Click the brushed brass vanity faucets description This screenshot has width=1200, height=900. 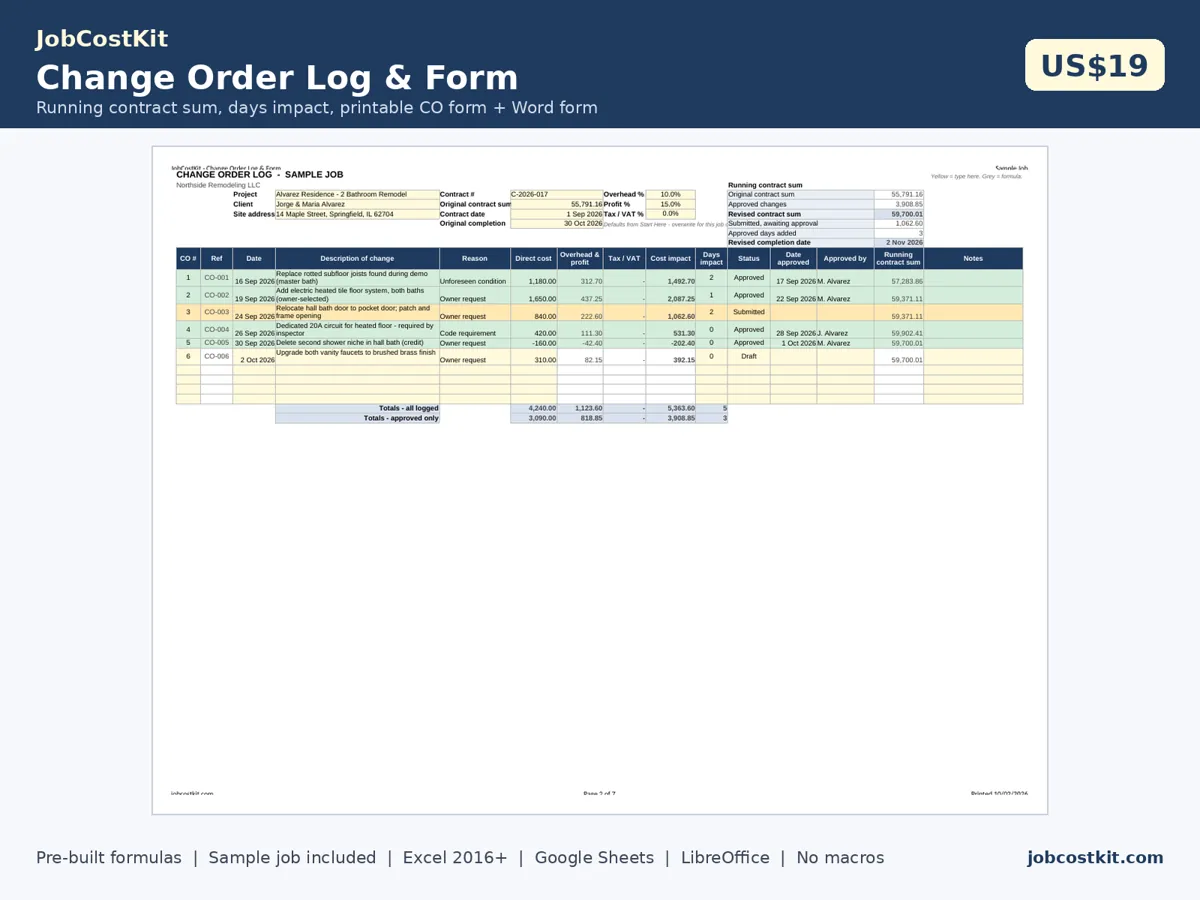[357, 356]
